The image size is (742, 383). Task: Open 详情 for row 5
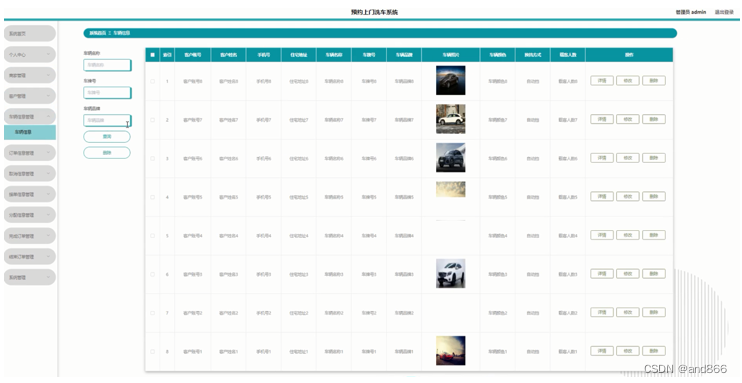pos(602,235)
